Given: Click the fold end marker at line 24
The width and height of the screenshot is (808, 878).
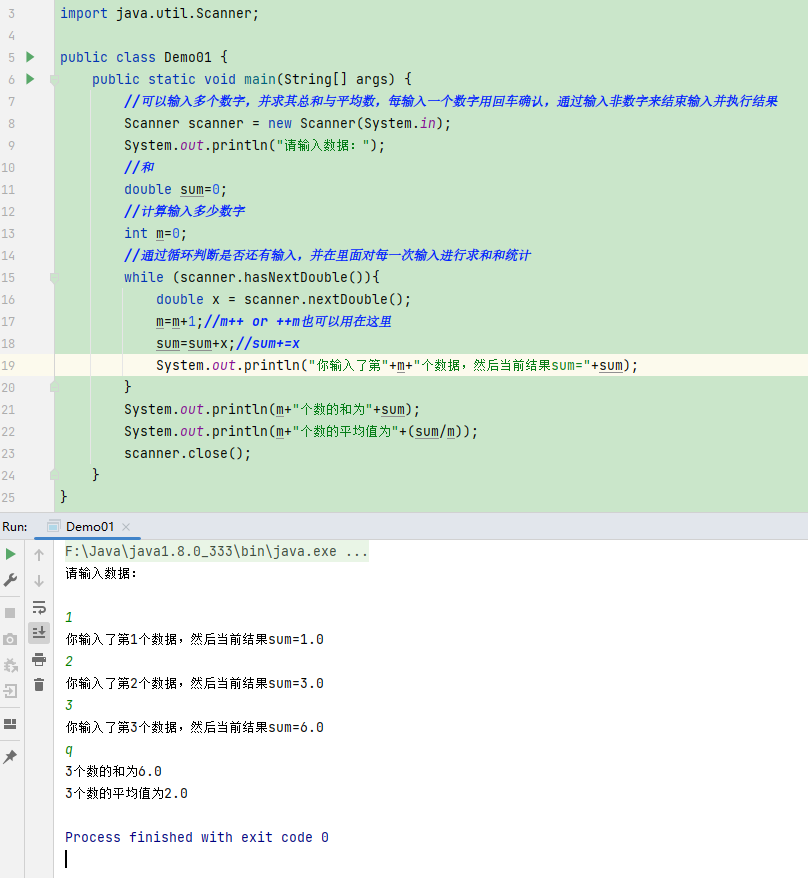Looking at the screenshot, I should click(54, 475).
